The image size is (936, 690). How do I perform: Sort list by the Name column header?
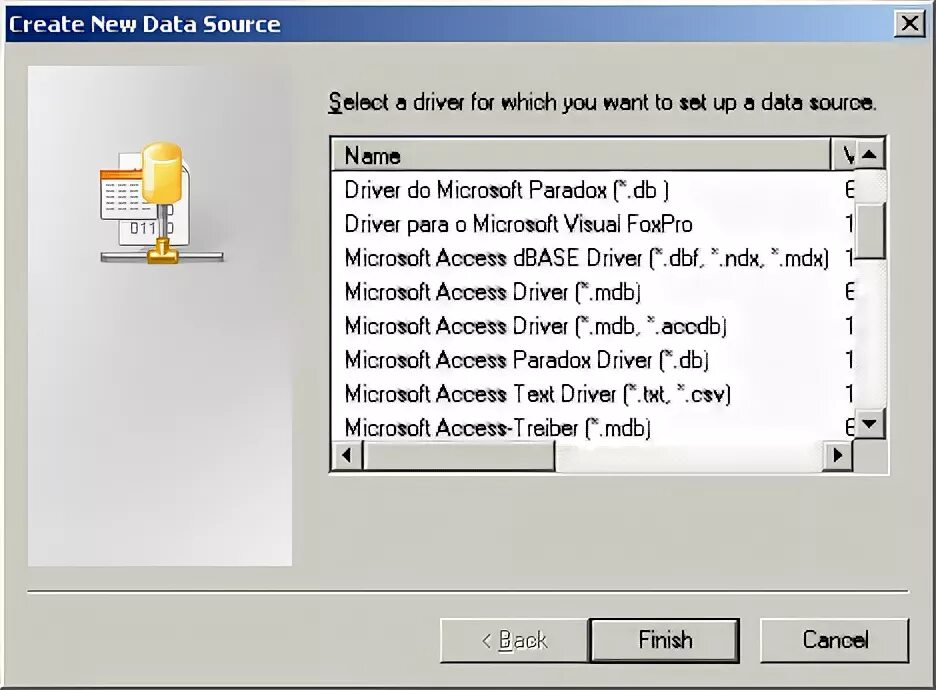coord(581,155)
